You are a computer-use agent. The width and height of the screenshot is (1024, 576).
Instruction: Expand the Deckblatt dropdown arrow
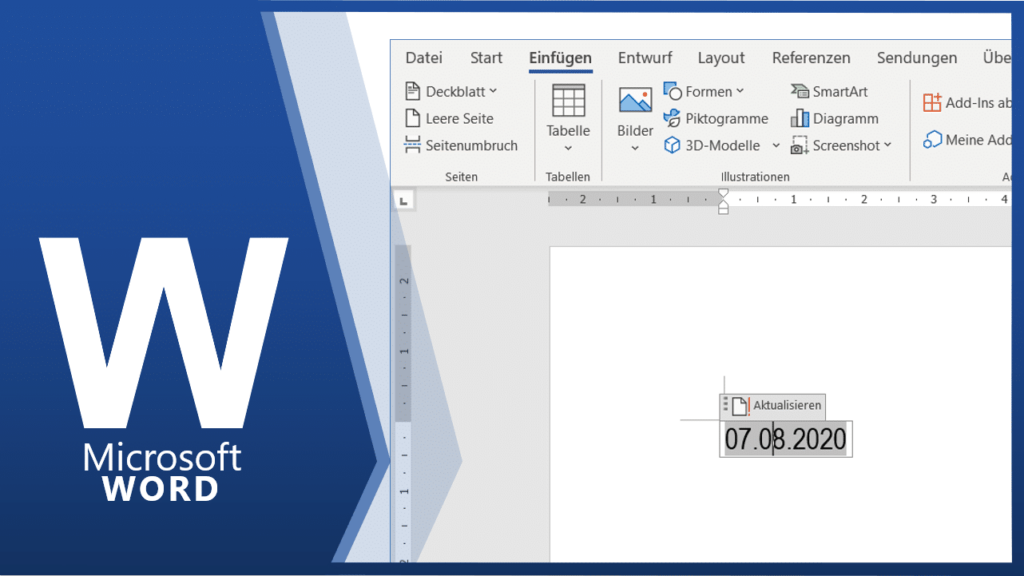[x=493, y=91]
